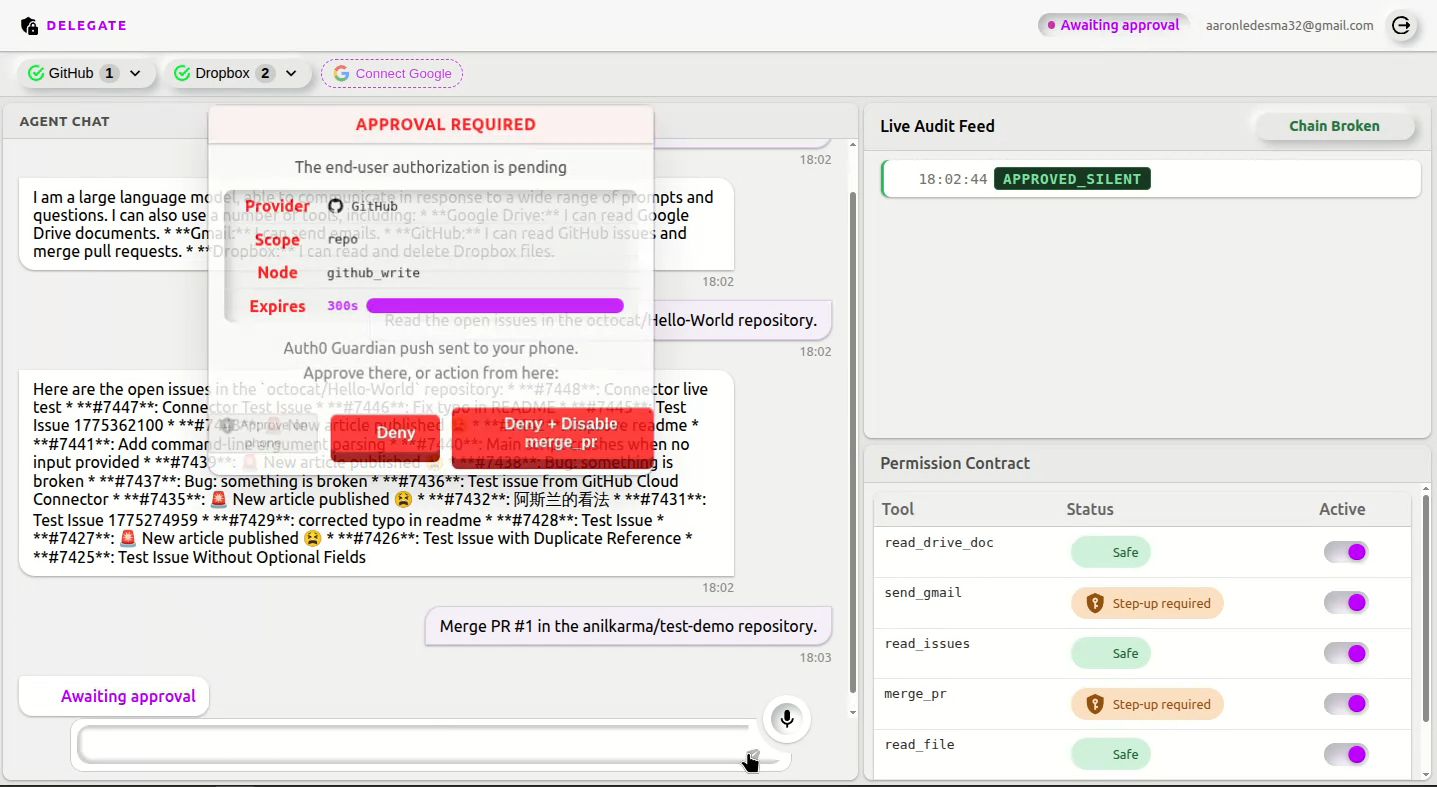Screen dimensions: 1437x787
Task: Click the logout arrow icon
Action: point(1402,26)
